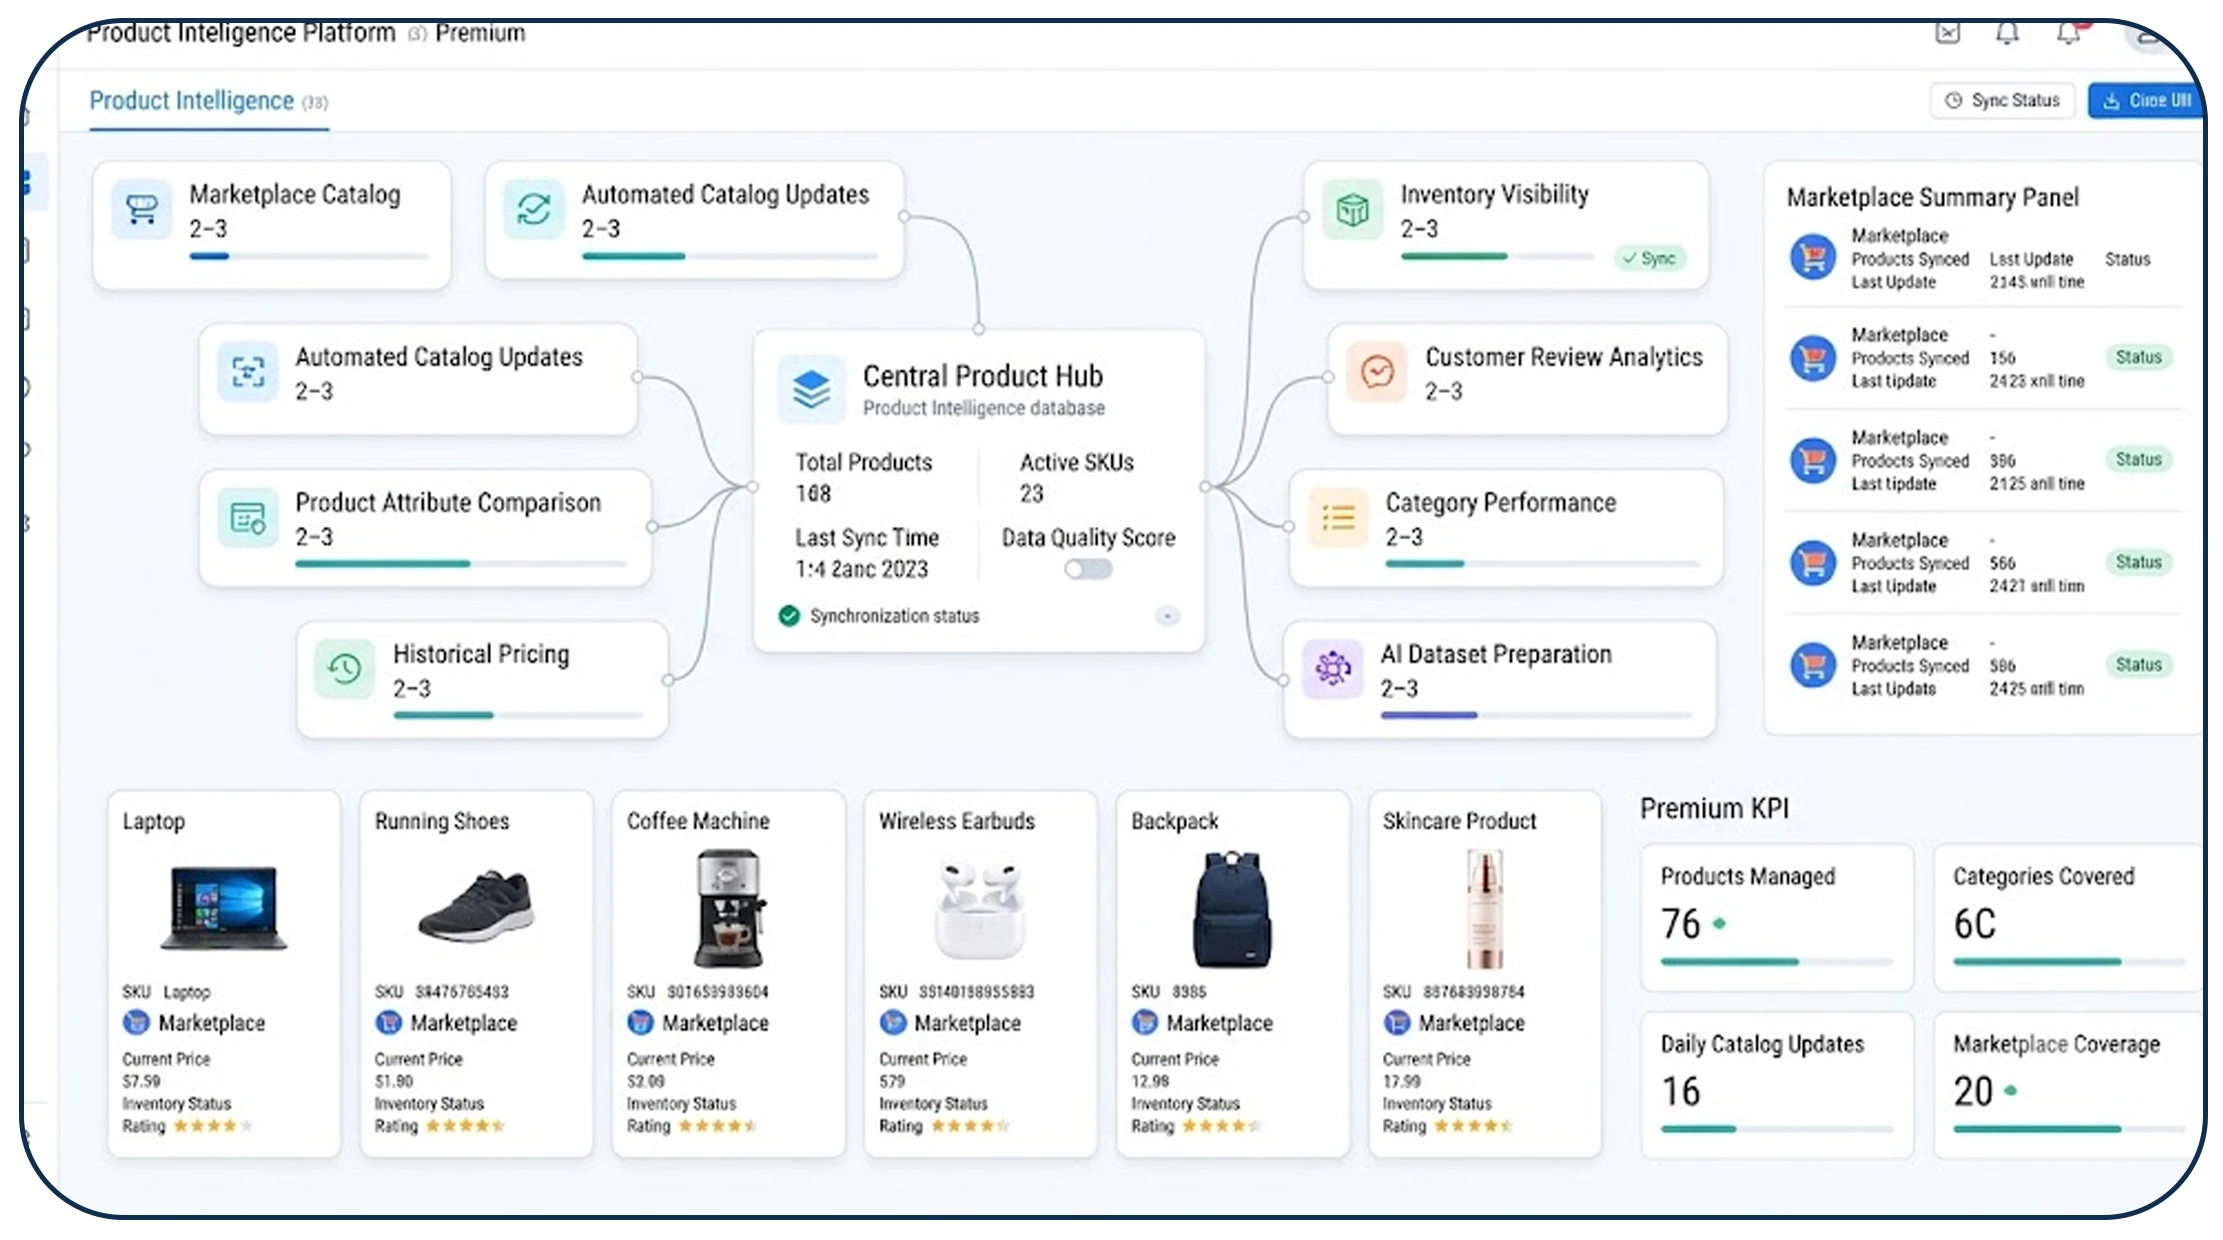This screenshot has height=1240, width=2223.
Task: Click the Marketplace Catalog cart icon
Action: pos(141,209)
